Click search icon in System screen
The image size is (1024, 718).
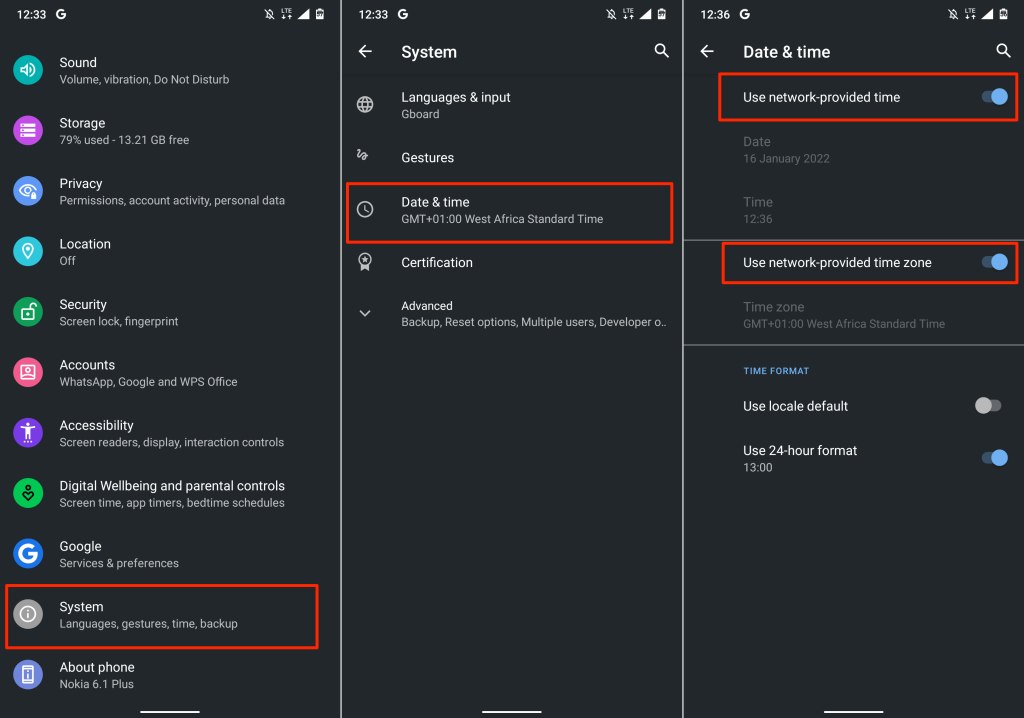[661, 51]
